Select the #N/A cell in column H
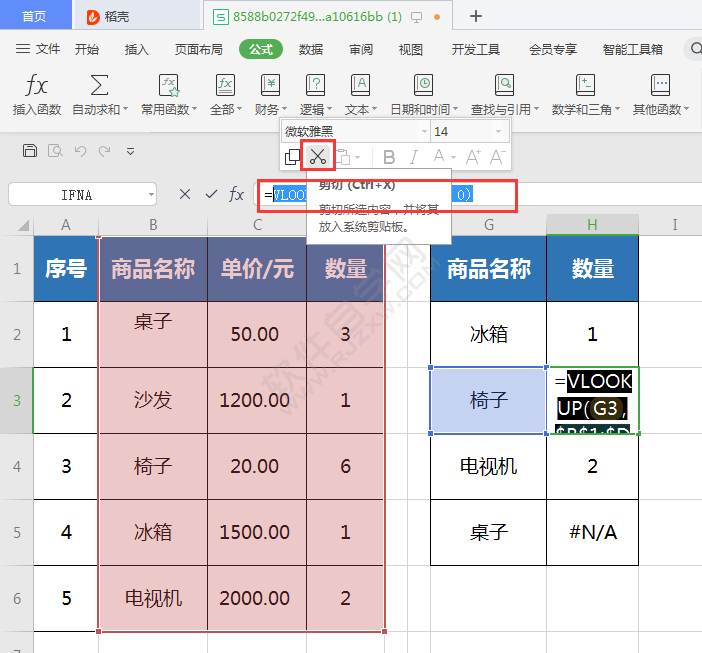The width and height of the screenshot is (702, 653). pyautogui.click(x=592, y=532)
